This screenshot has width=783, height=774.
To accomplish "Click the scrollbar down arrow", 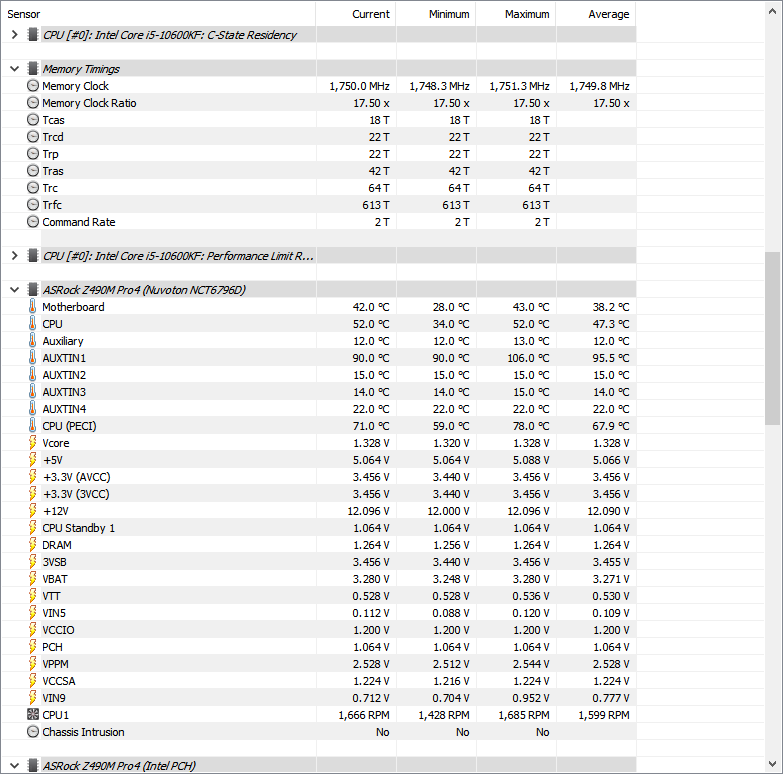I will [x=773, y=764].
